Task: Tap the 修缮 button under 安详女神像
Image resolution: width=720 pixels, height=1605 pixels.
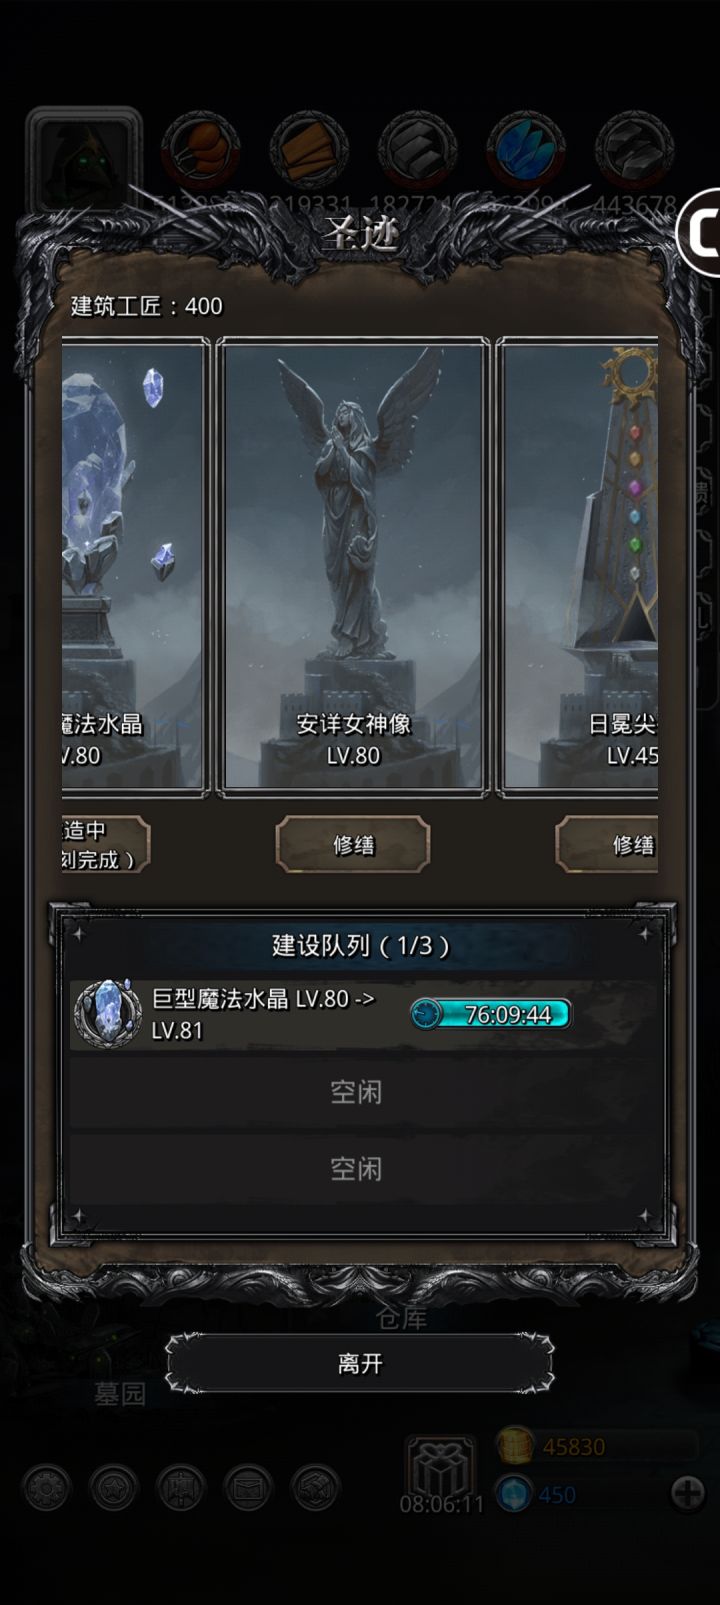Action: (353, 844)
